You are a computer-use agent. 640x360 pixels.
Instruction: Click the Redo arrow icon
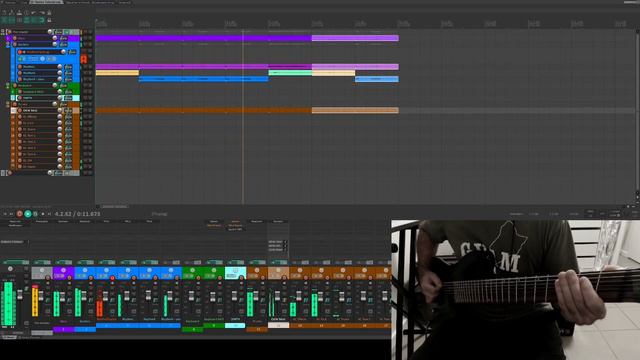[42, 13]
